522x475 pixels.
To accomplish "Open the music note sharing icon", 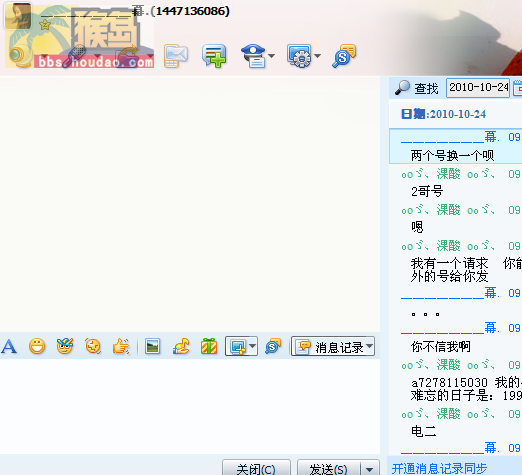I will 181,346.
